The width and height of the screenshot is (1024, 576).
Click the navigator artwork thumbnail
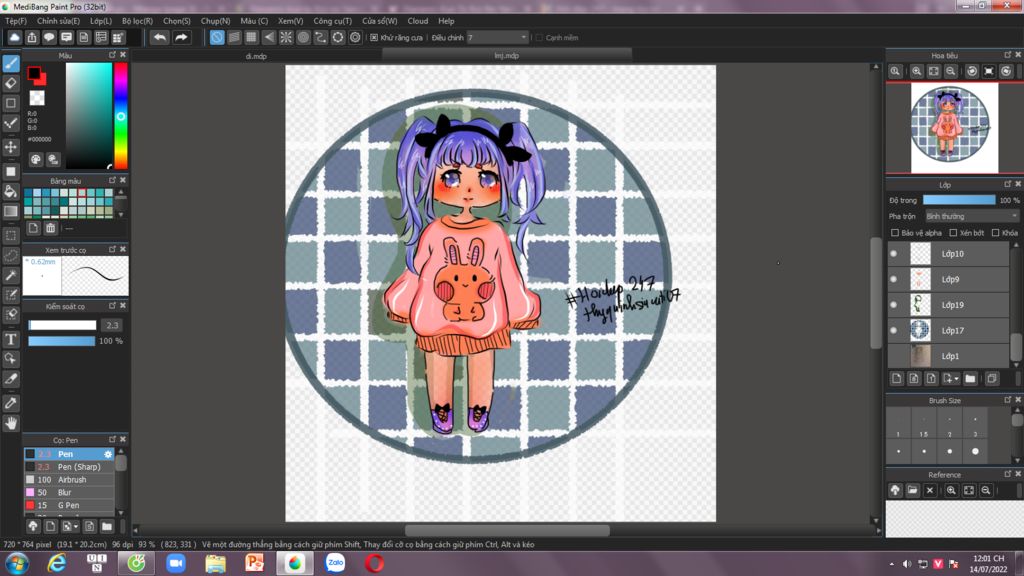954,127
